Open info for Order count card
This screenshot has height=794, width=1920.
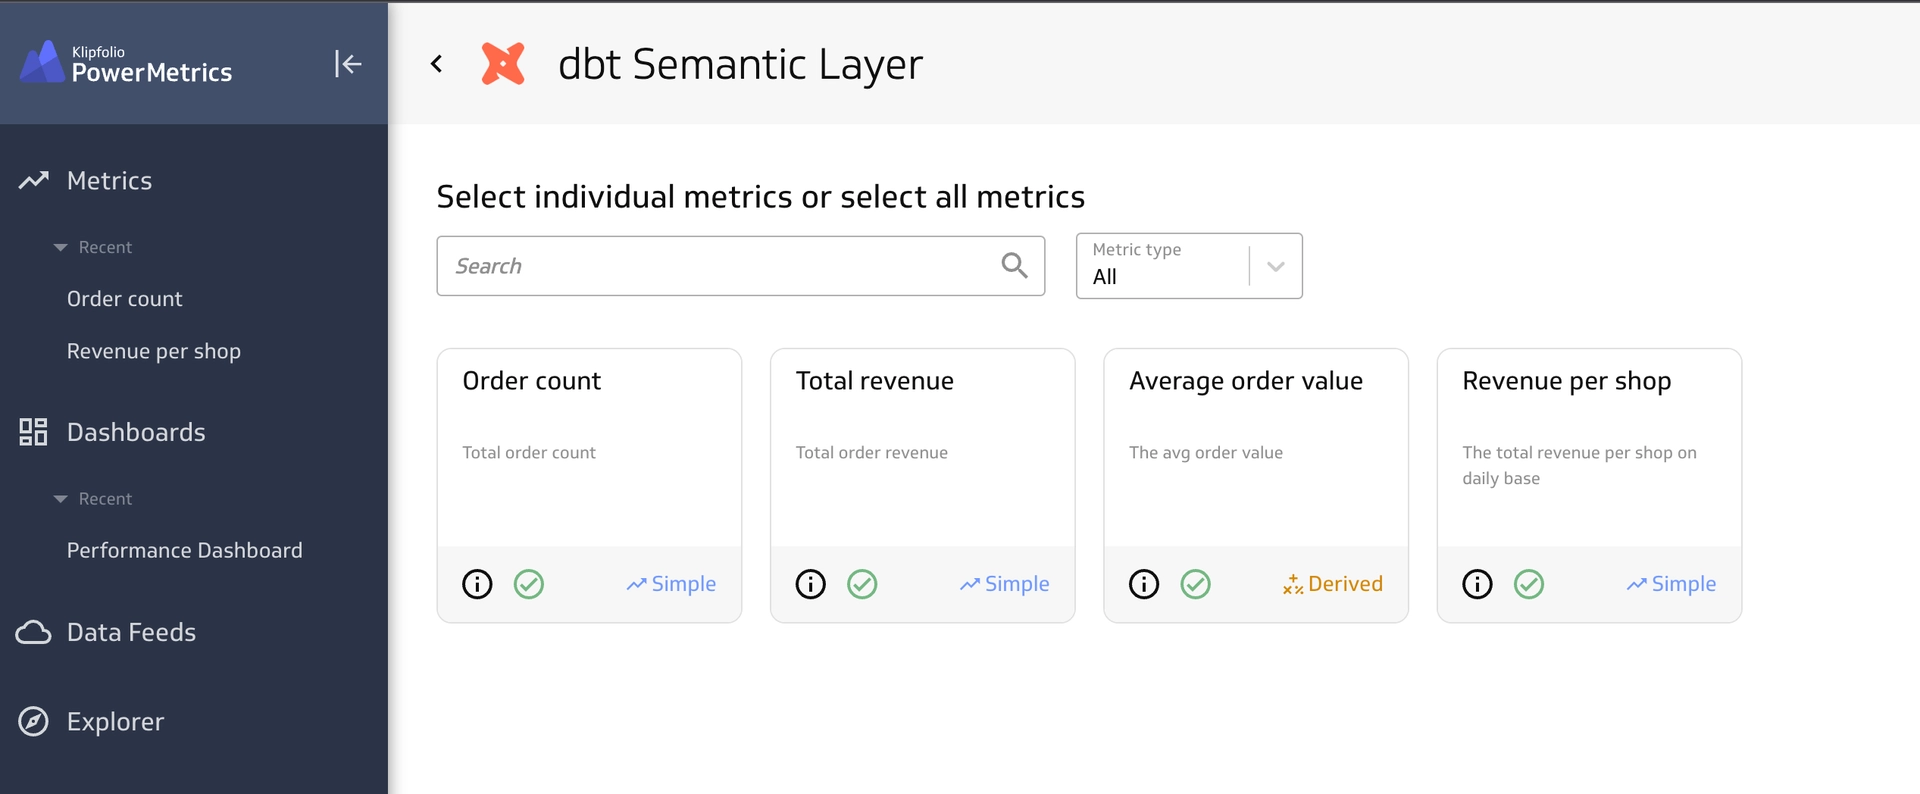477,584
